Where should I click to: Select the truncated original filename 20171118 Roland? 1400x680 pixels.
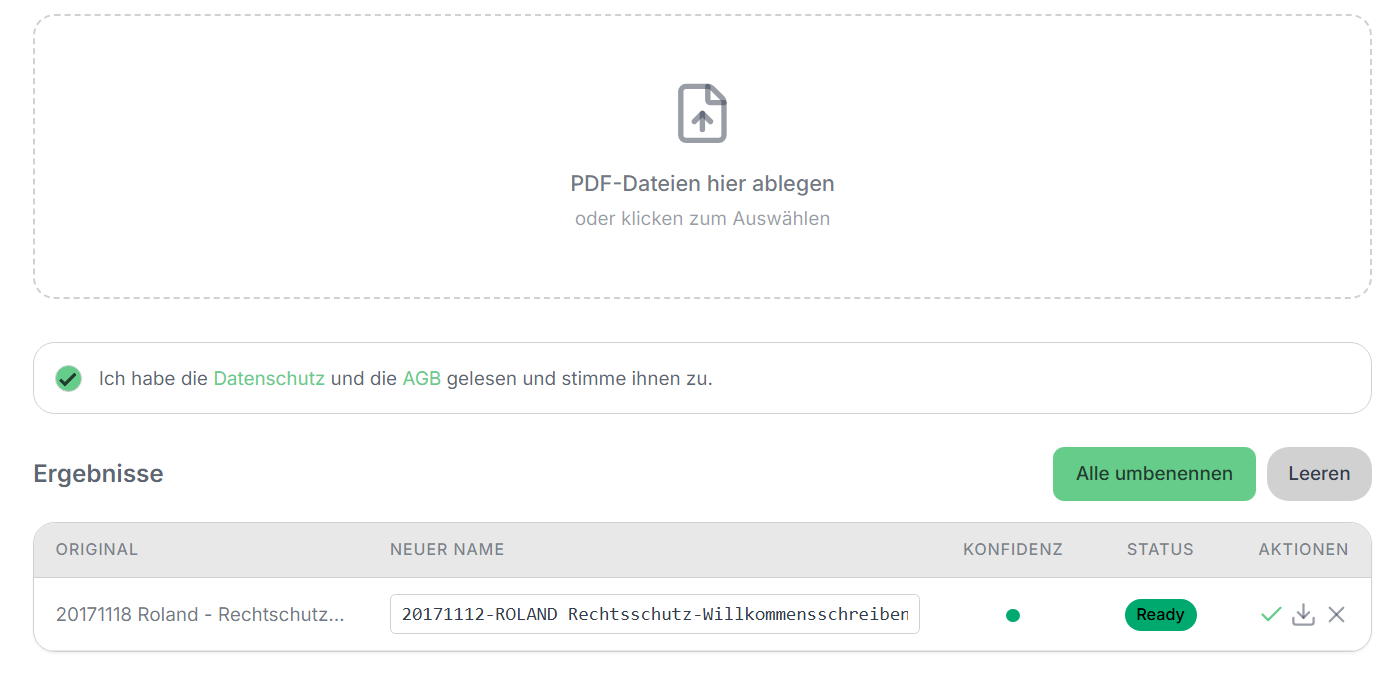[200, 614]
